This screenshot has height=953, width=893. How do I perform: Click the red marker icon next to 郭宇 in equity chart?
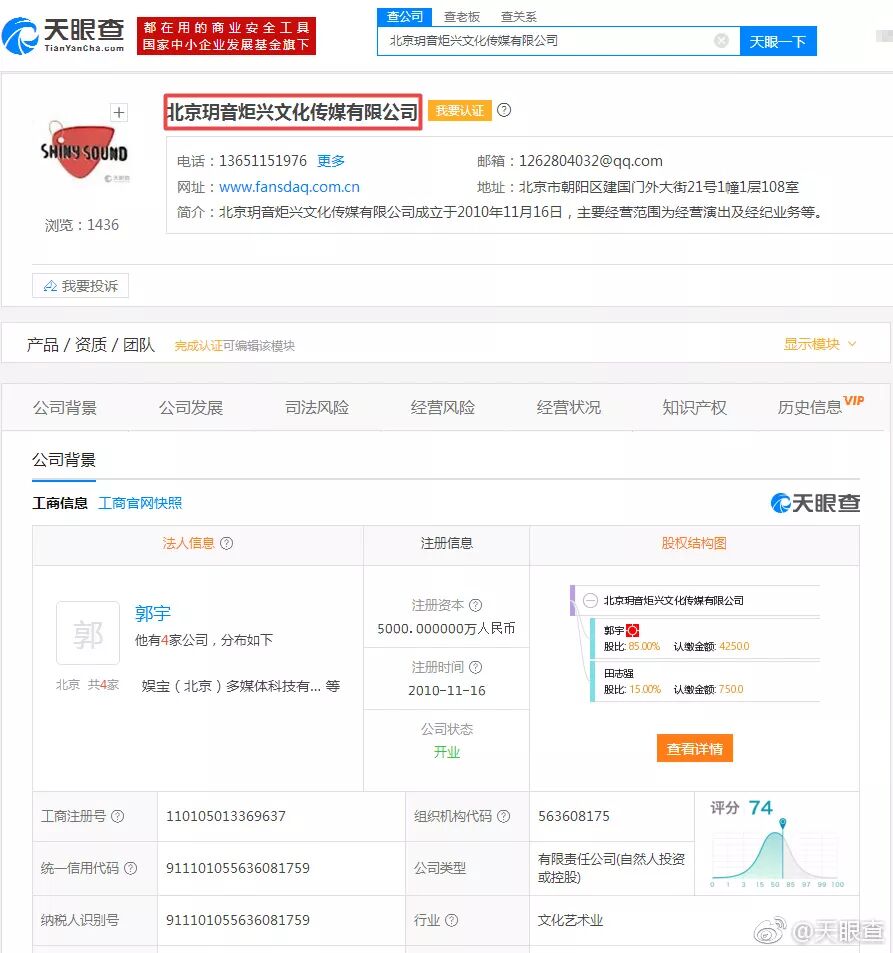[633, 630]
